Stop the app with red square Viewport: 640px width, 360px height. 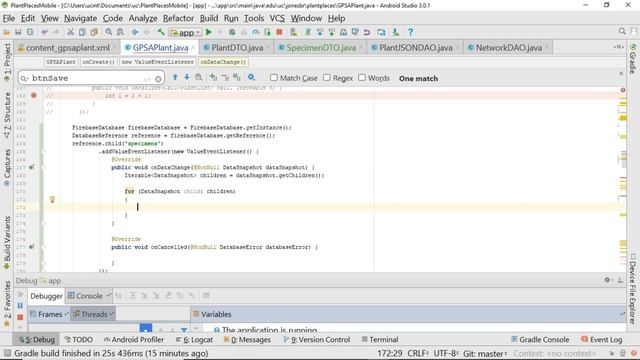point(279,32)
